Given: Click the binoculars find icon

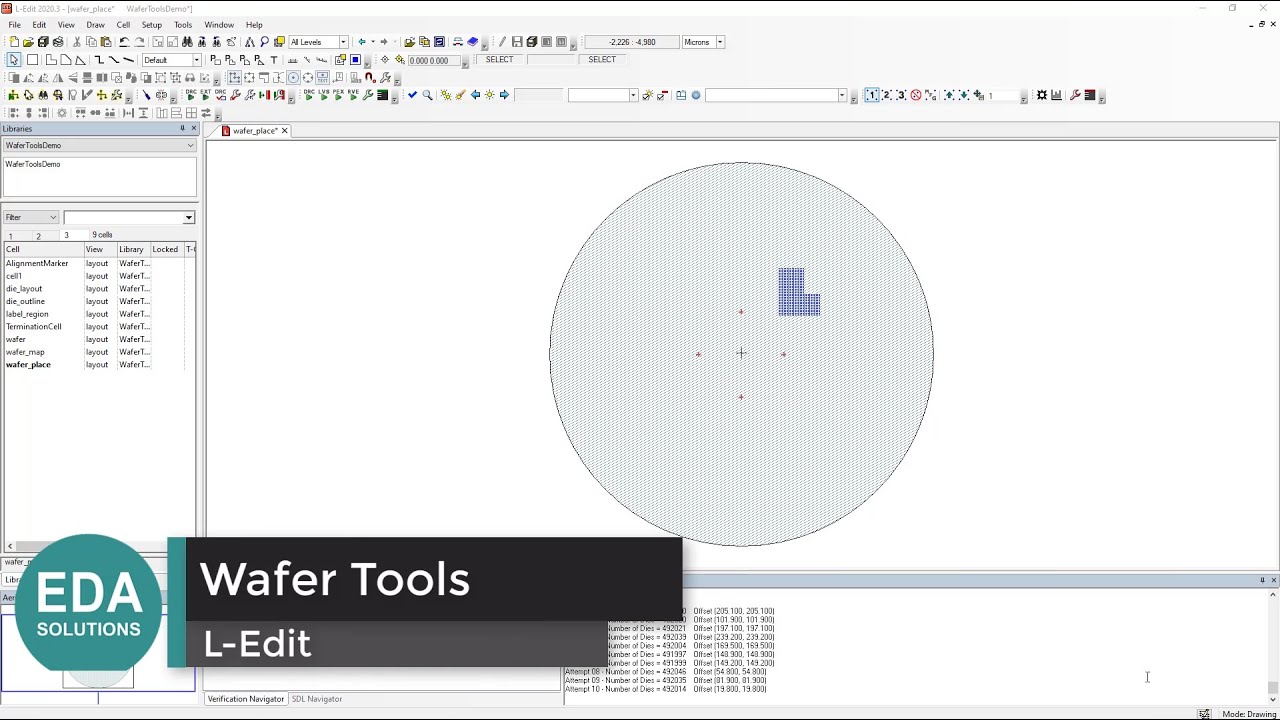Looking at the screenshot, I should coord(187,42).
